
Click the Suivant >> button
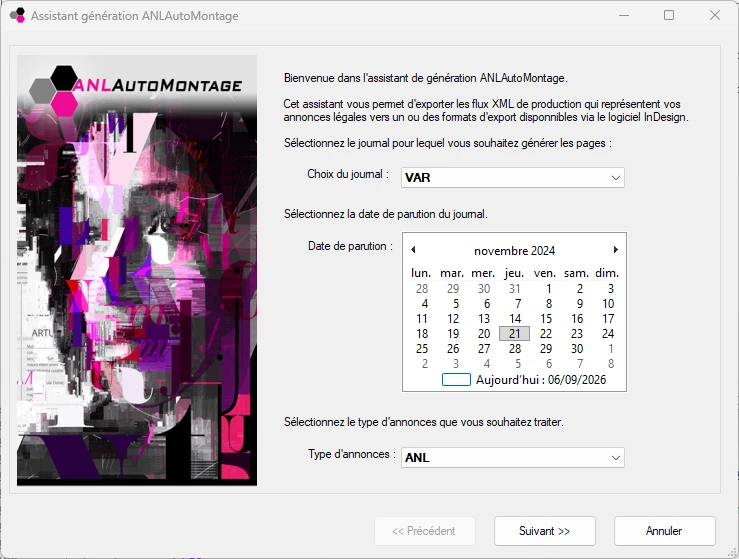pos(545,531)
